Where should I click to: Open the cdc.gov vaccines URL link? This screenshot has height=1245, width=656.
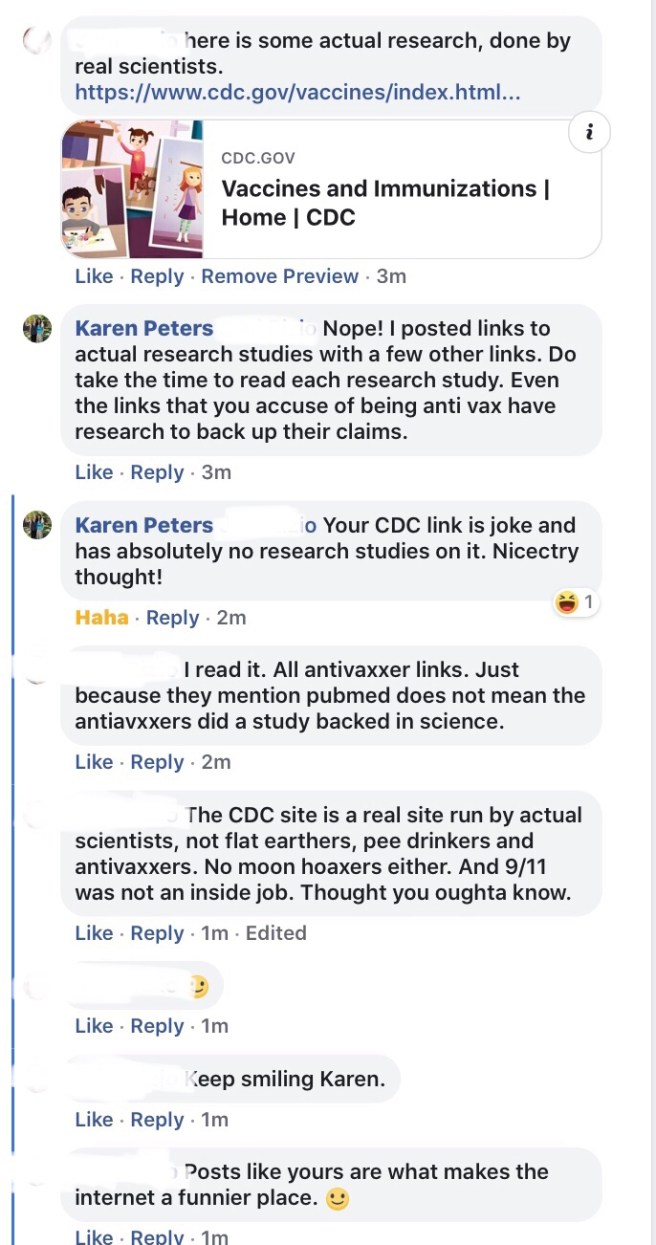(297, 95)
